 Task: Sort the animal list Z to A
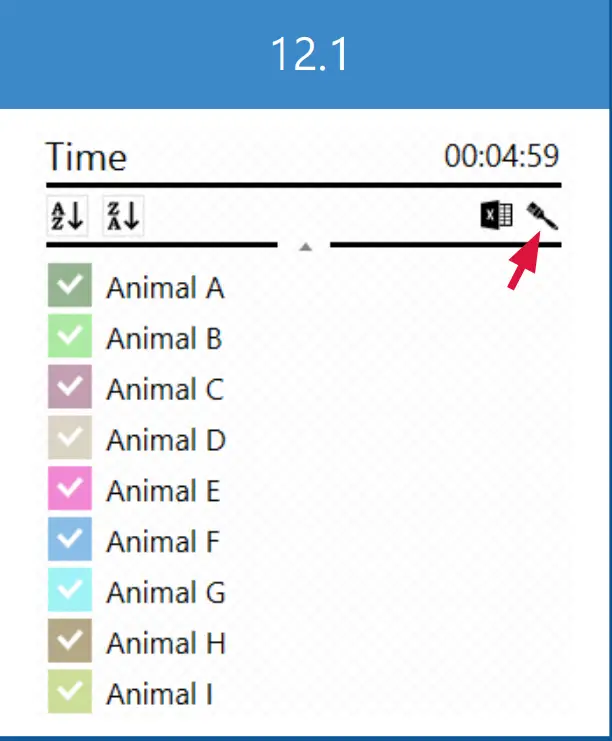pos(124,215)
